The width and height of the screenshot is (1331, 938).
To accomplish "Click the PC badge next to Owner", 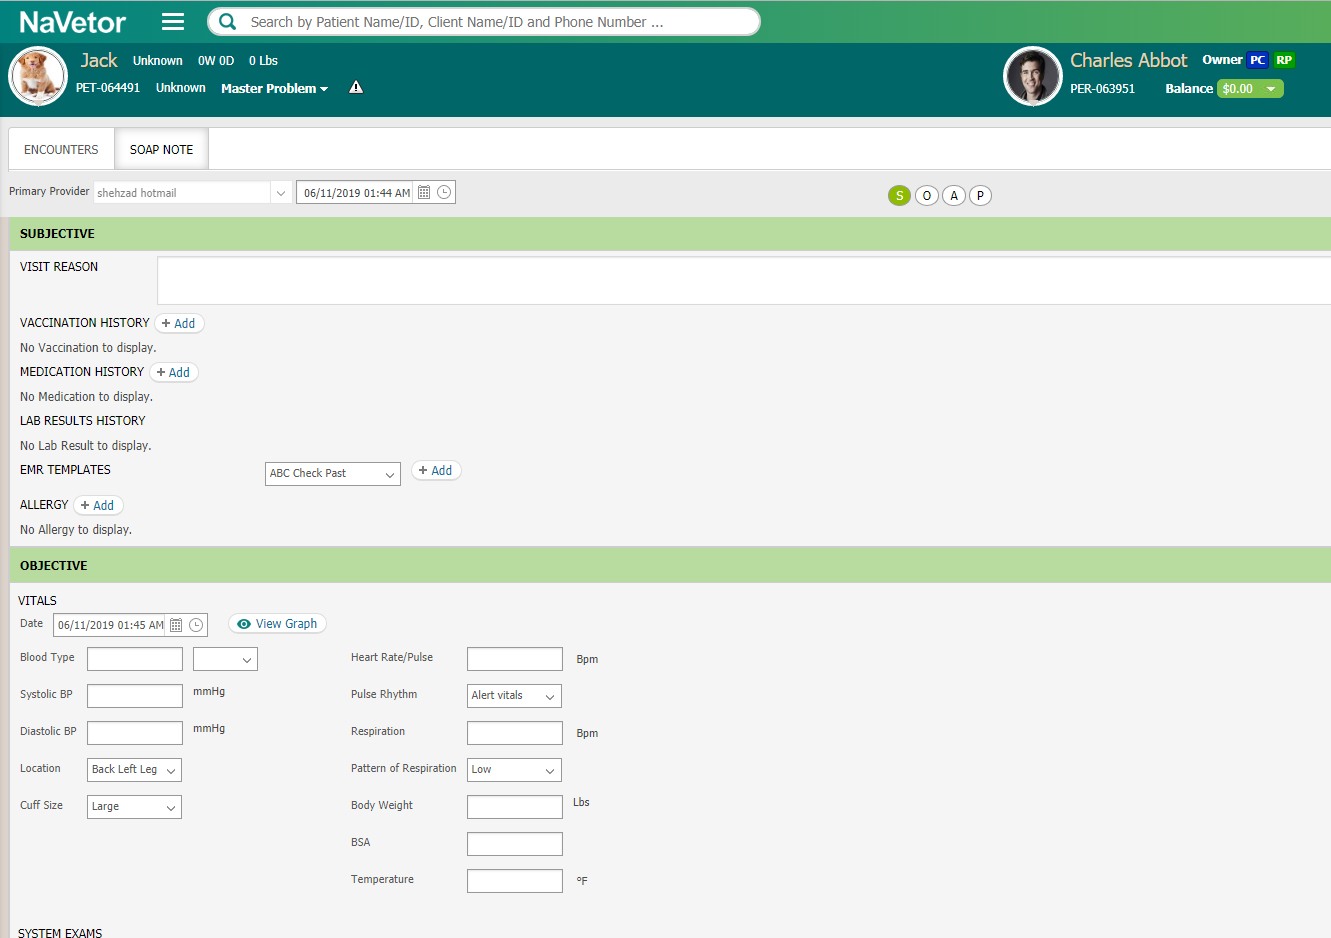I will click(1258, 60).
